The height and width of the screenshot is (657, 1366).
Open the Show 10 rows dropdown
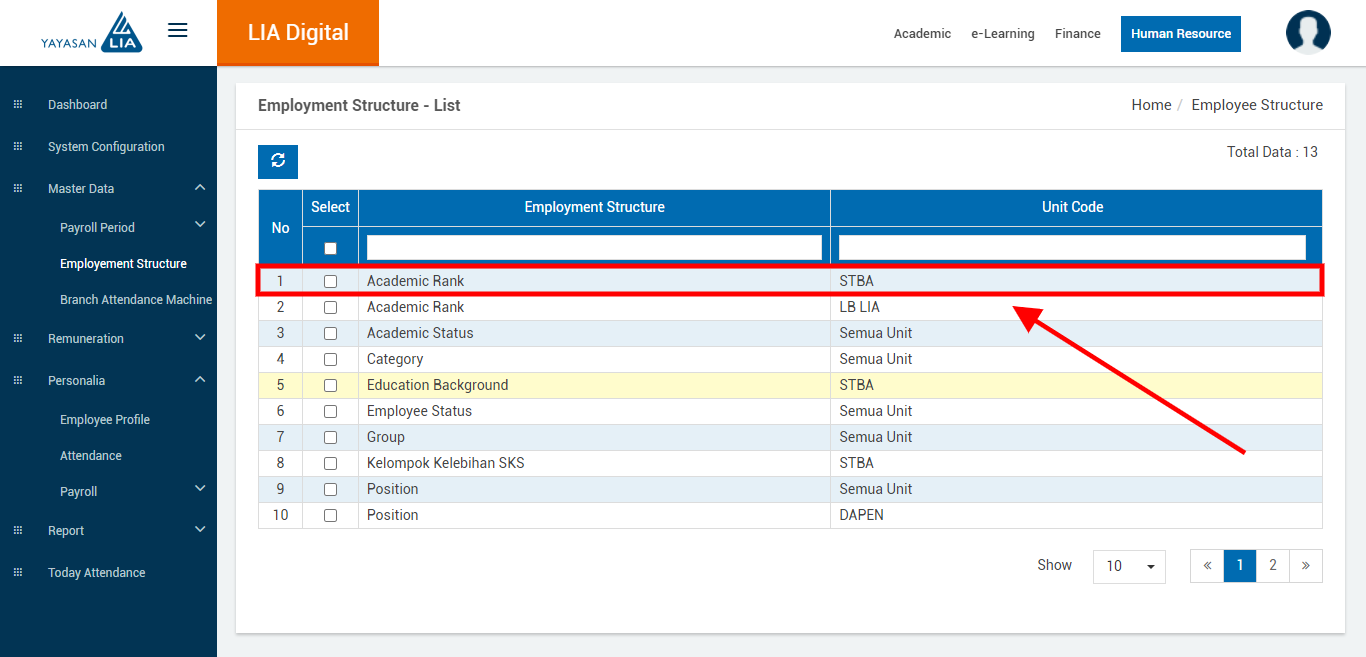click(x=1129, y=566)
